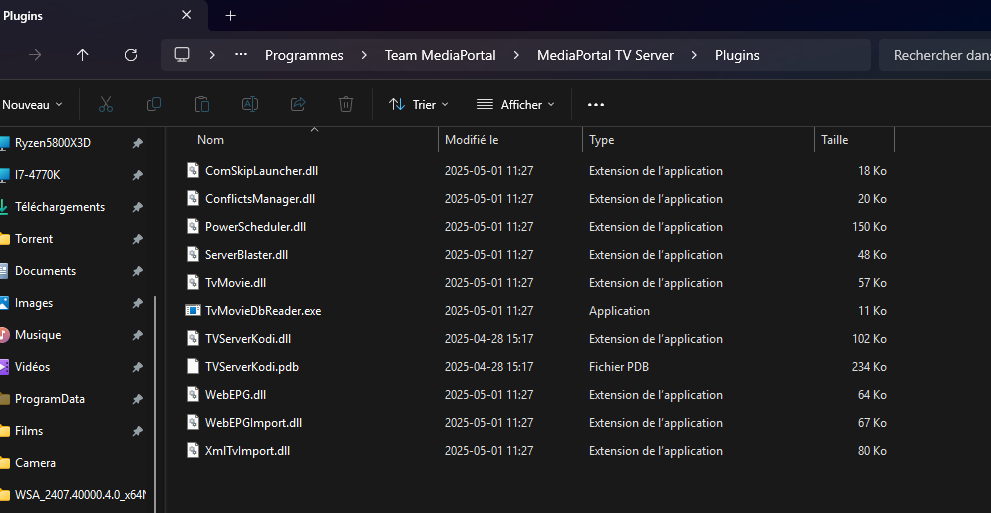Open the Documents folder in sidebar
991x513 pixels.
(x=45, y=271)
